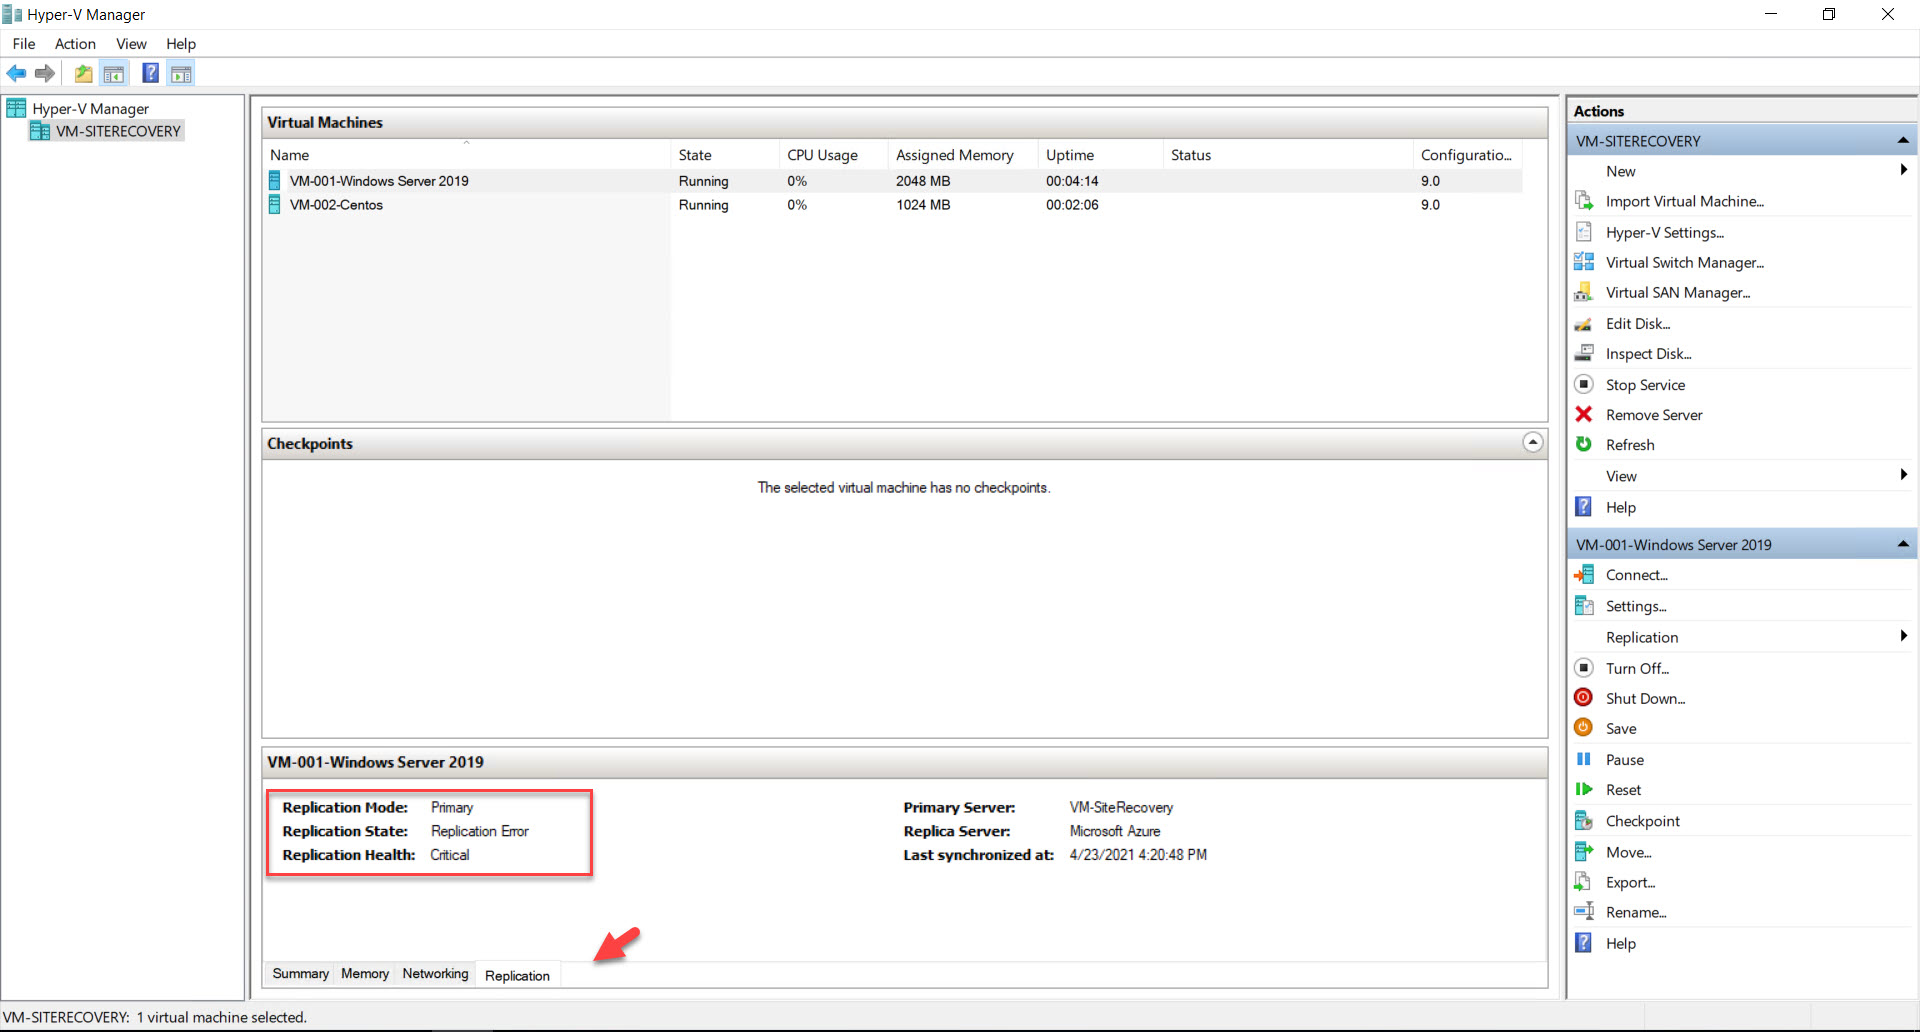Click the Rename icon
This screenshot has width=1920, height=1032.
point(1584,912)
